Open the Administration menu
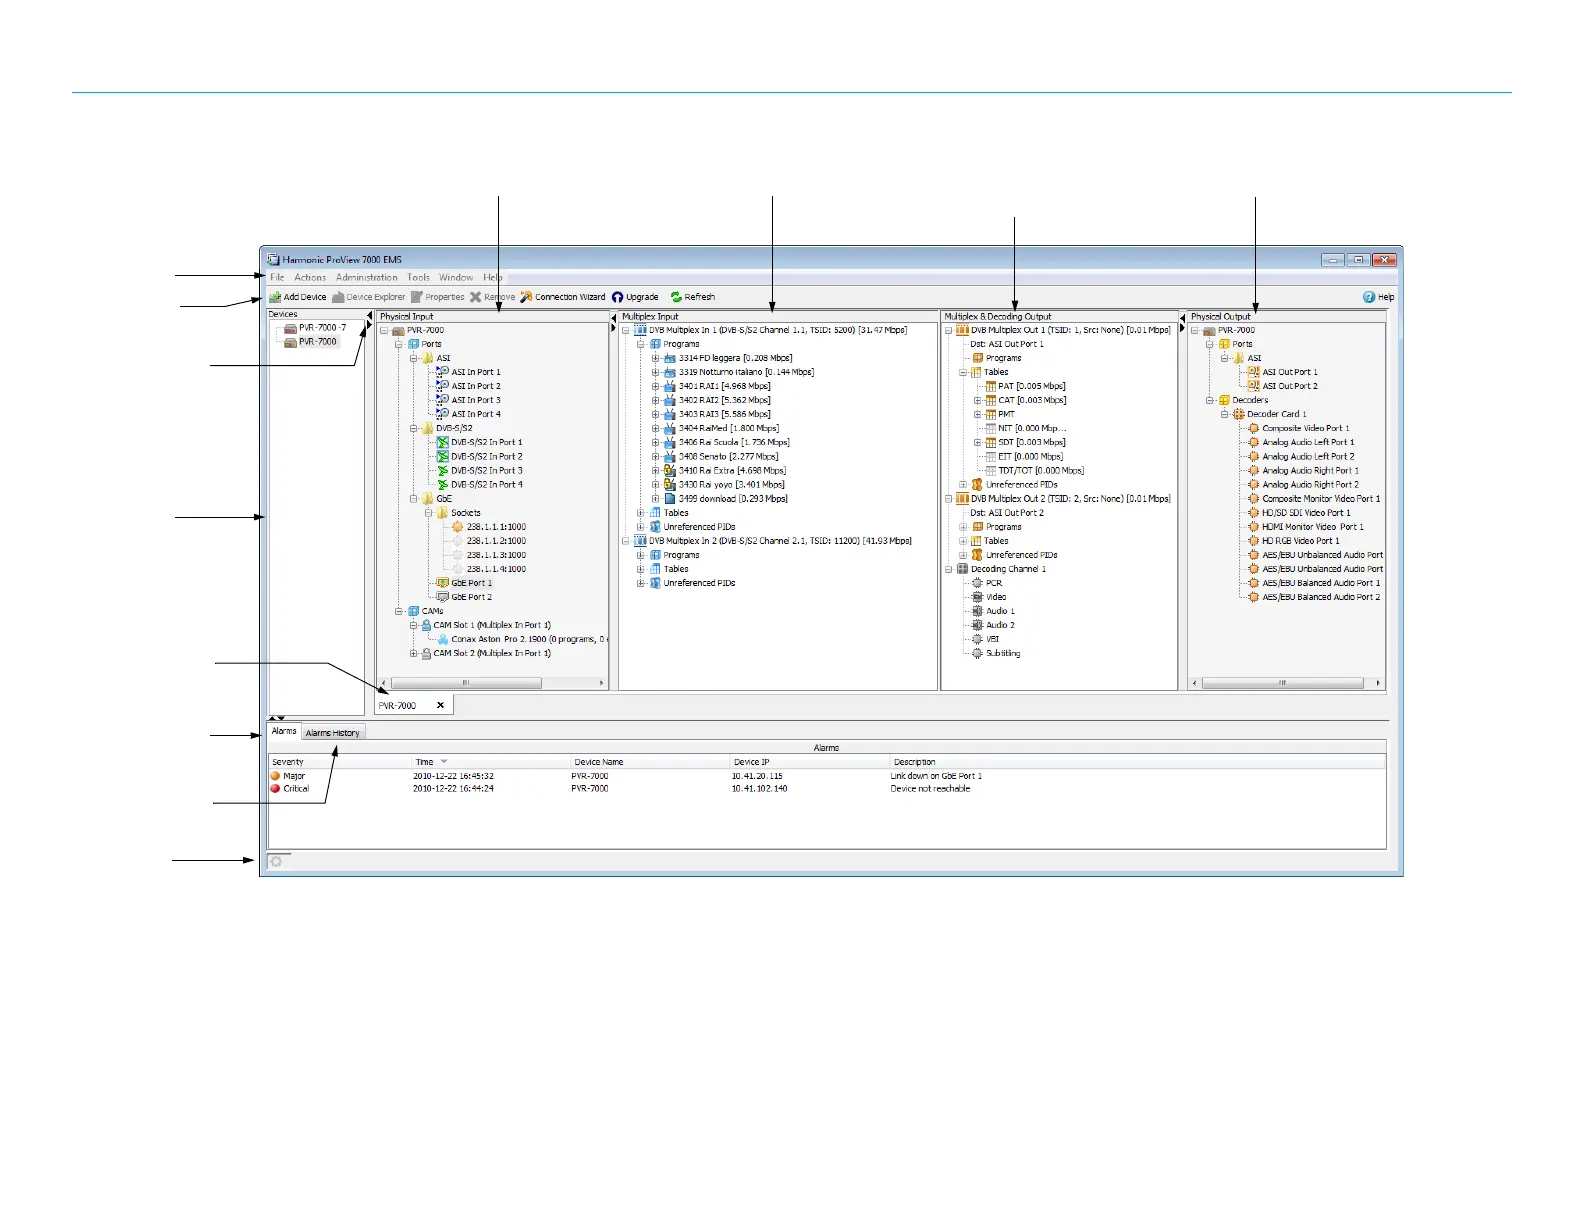Image resolution: width=1584 pixels, height=1224 pixels. (x=366, y=278)
